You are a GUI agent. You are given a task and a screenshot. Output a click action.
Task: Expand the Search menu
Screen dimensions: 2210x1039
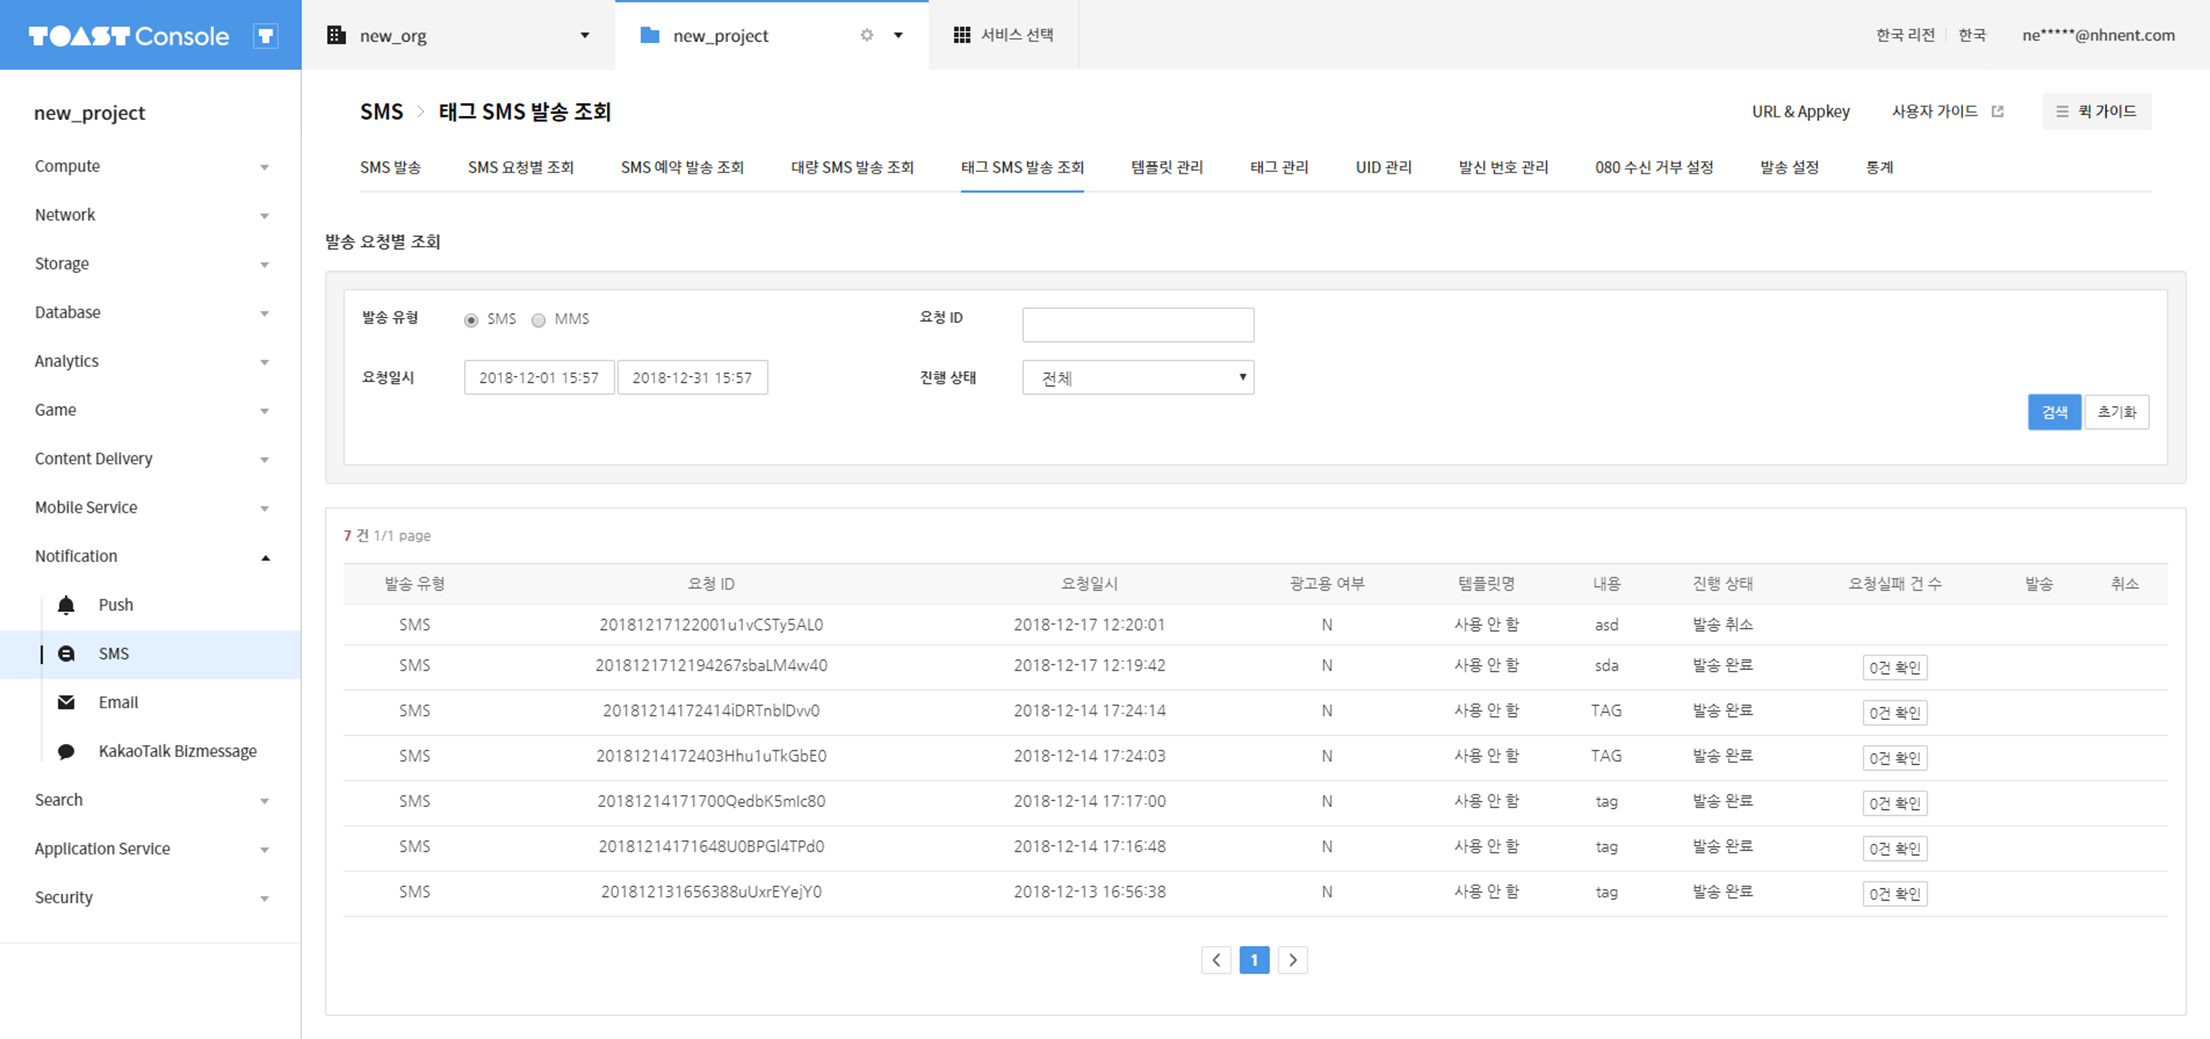150,800
